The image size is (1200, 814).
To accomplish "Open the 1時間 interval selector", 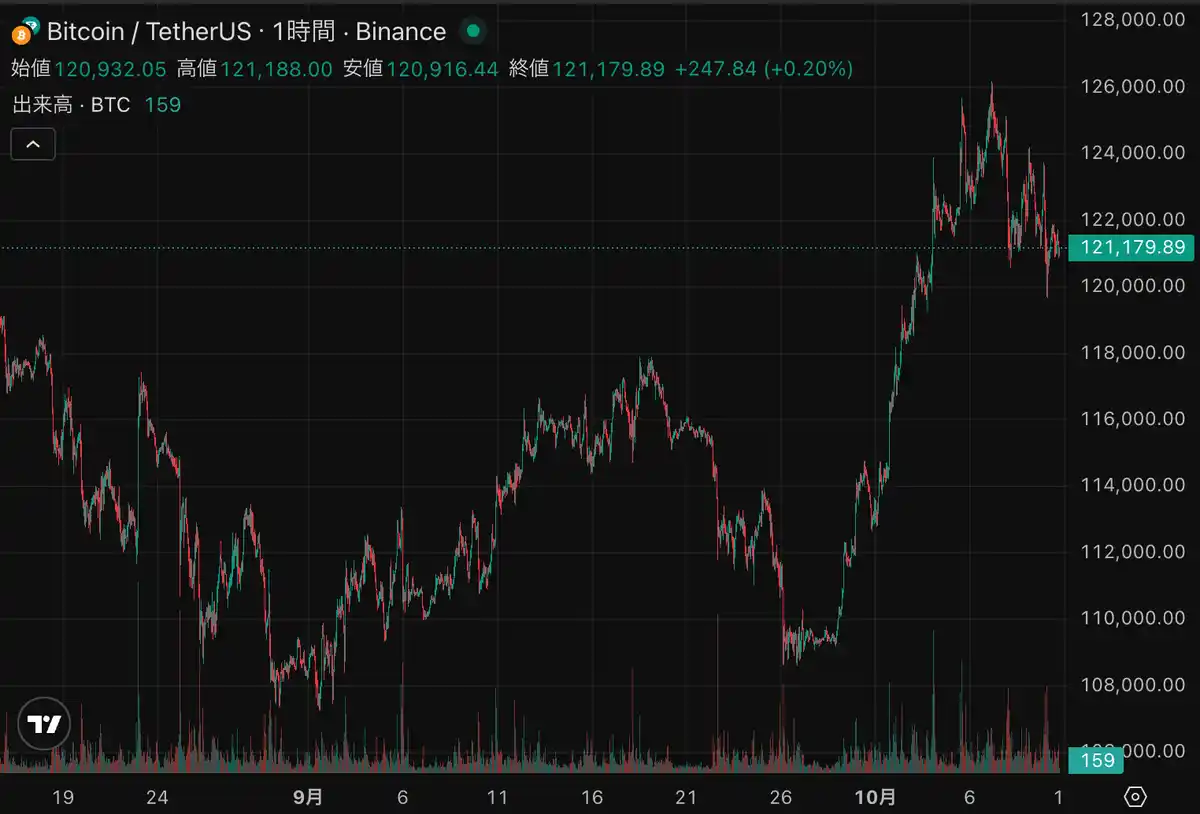I will (x=302, y=31).
